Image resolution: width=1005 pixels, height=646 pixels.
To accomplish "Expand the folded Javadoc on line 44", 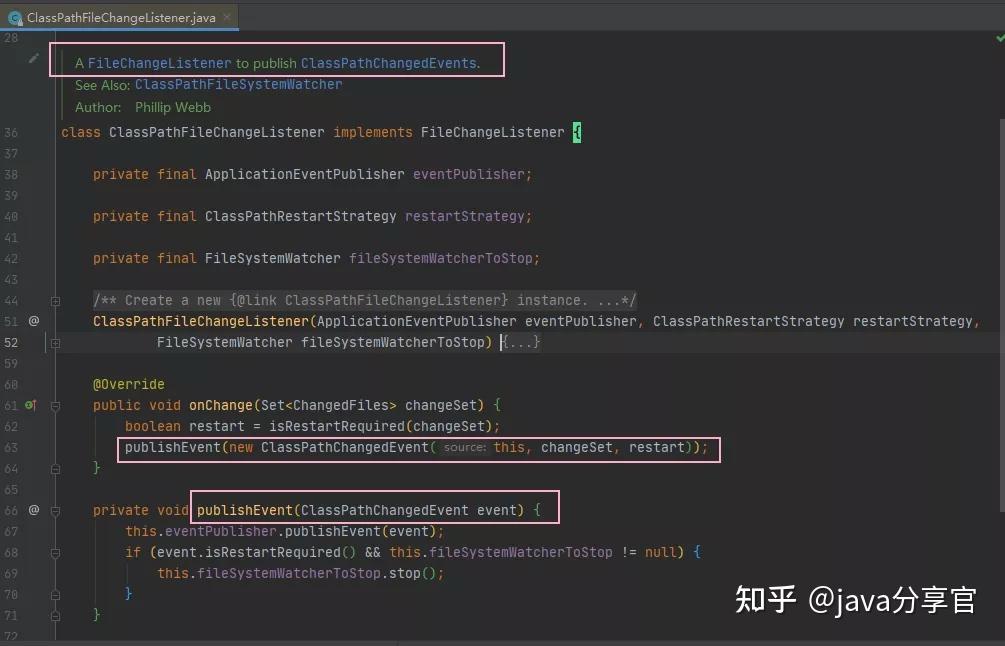I will coord(56,301).
